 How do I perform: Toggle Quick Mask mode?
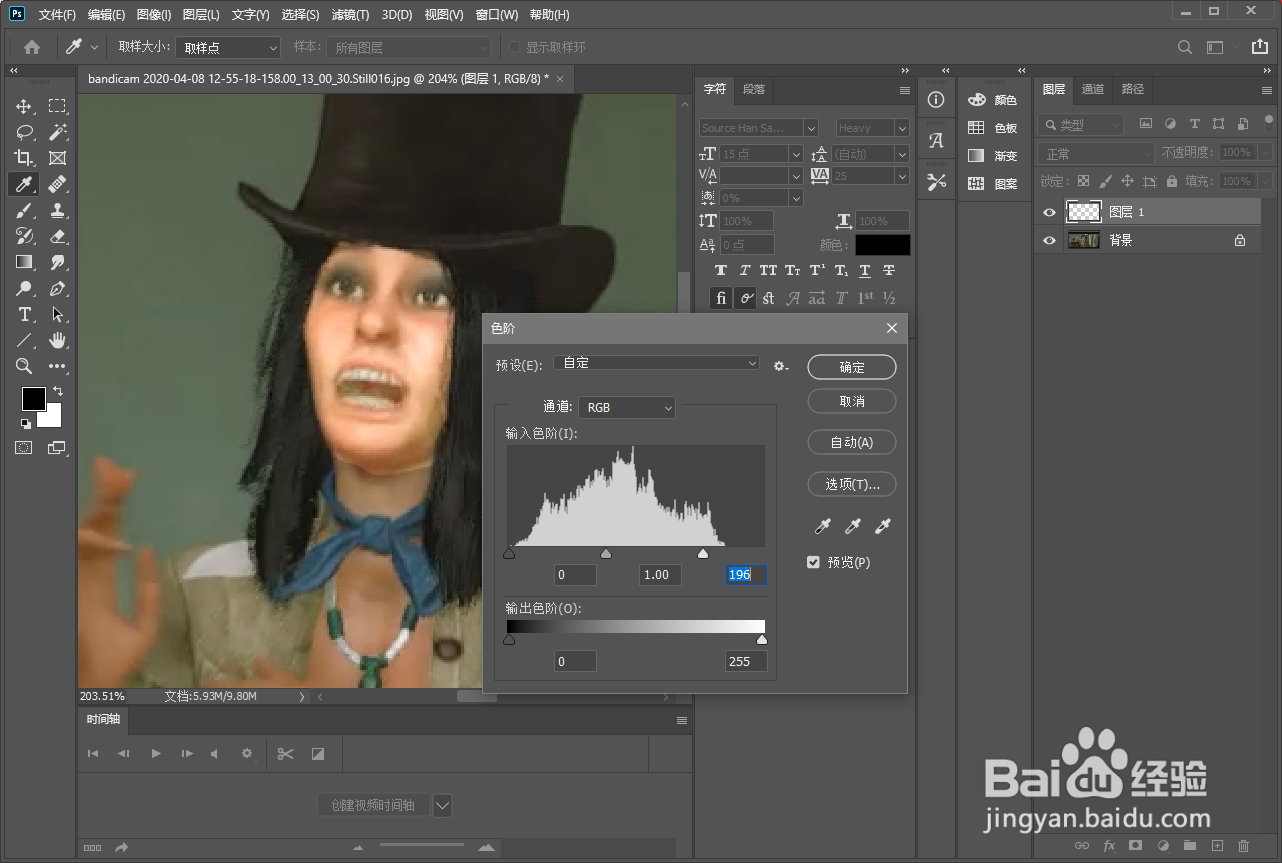coord(24,448)
